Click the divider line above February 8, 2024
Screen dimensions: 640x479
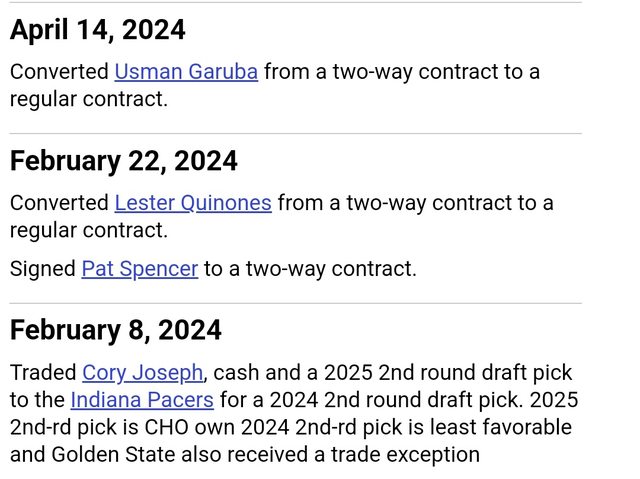coord(295,303)
